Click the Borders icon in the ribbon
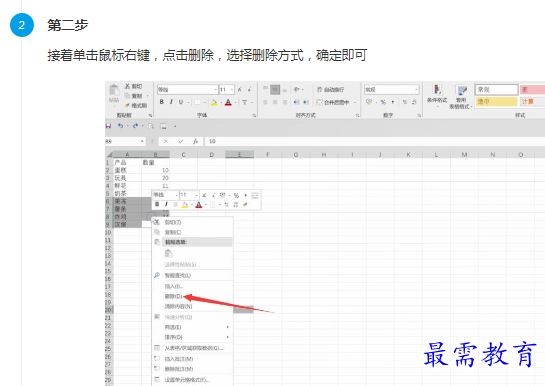 coord(197,102)
